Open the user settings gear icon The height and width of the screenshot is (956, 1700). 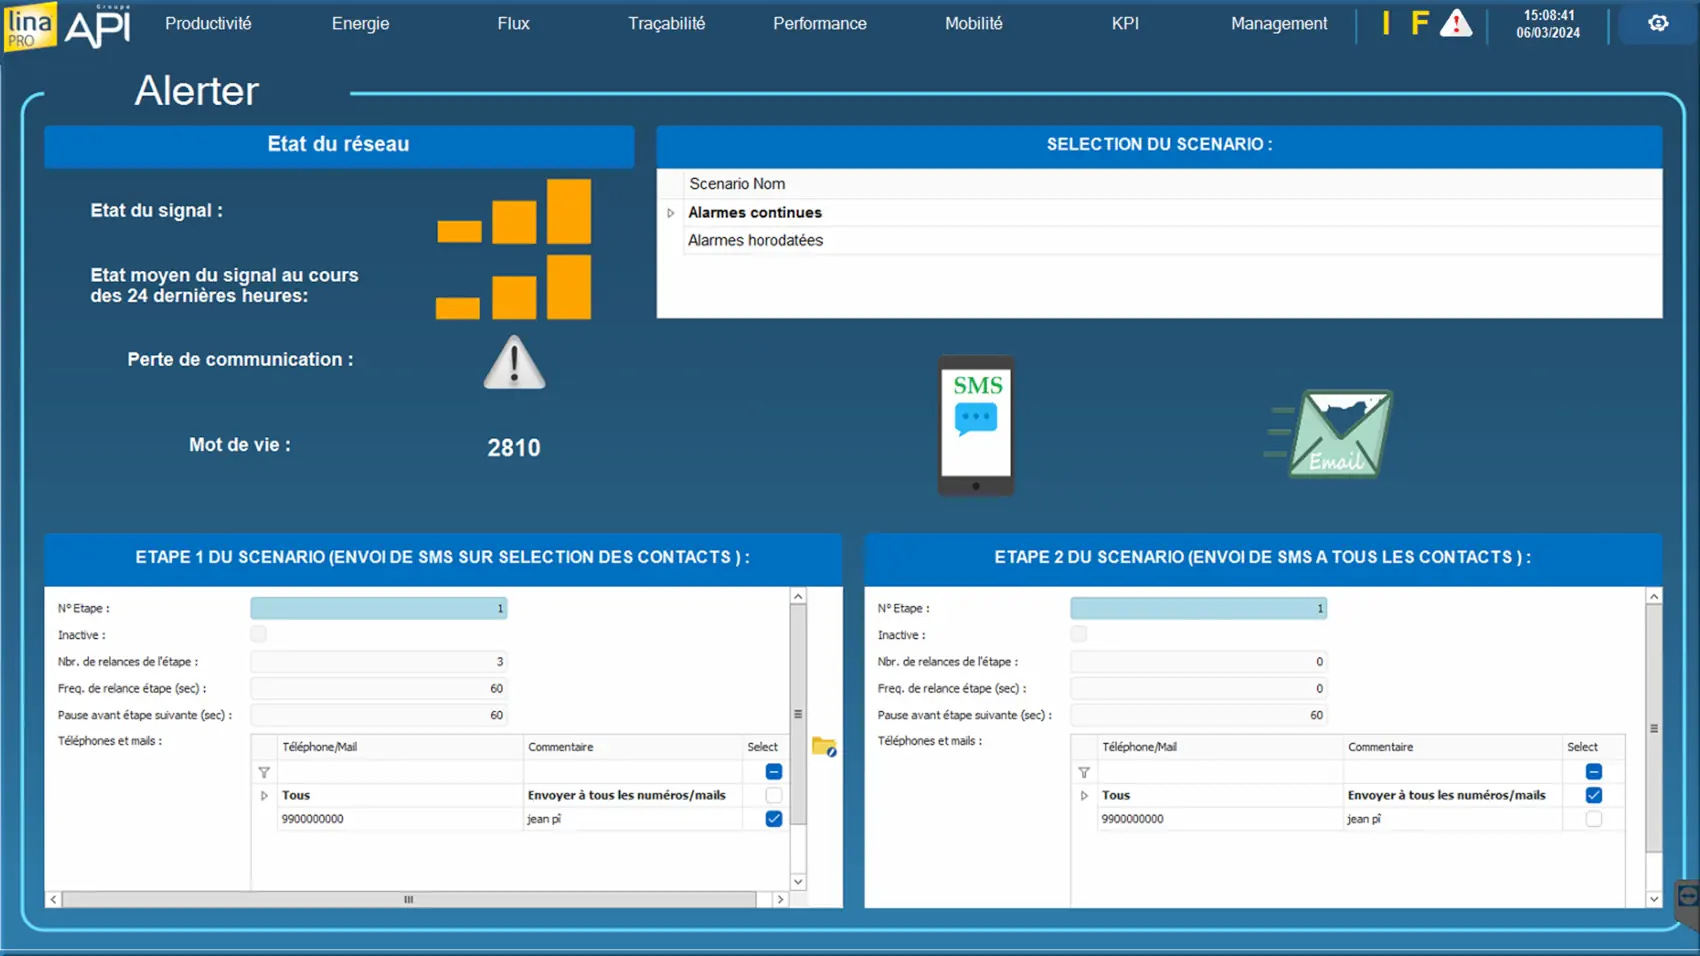1657,23
